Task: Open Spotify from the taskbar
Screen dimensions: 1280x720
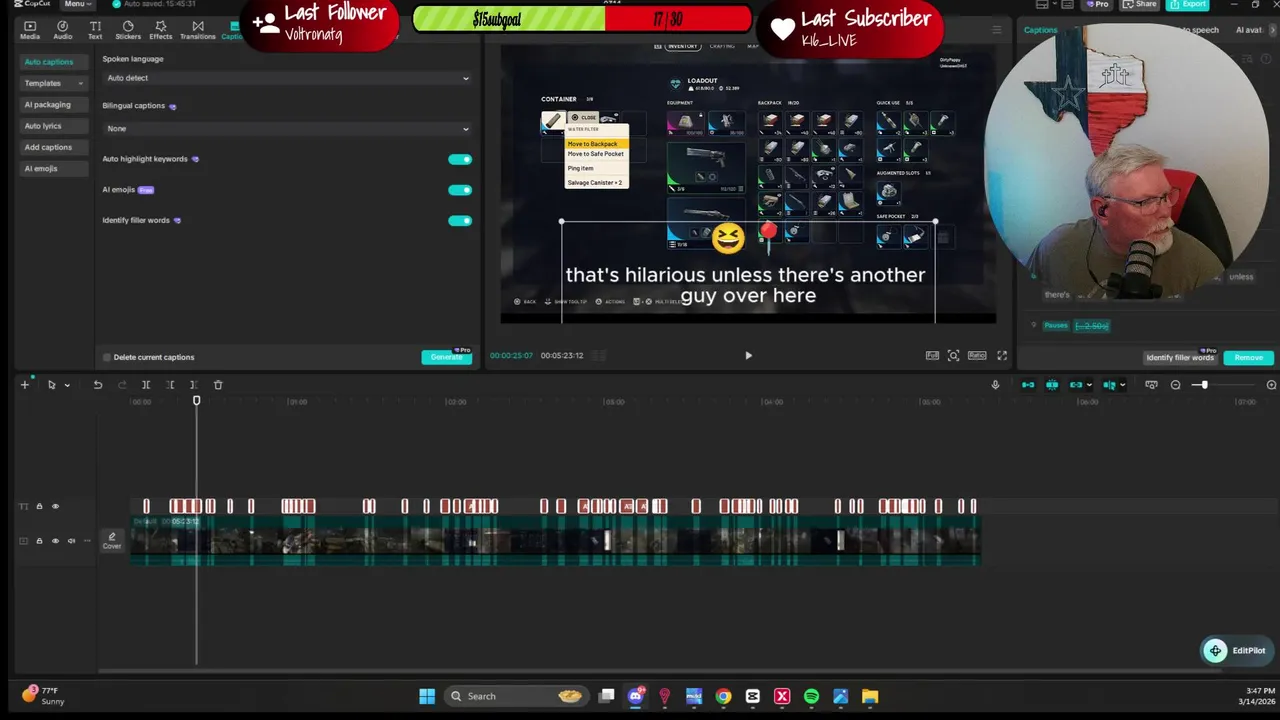Action: [811, 696]
